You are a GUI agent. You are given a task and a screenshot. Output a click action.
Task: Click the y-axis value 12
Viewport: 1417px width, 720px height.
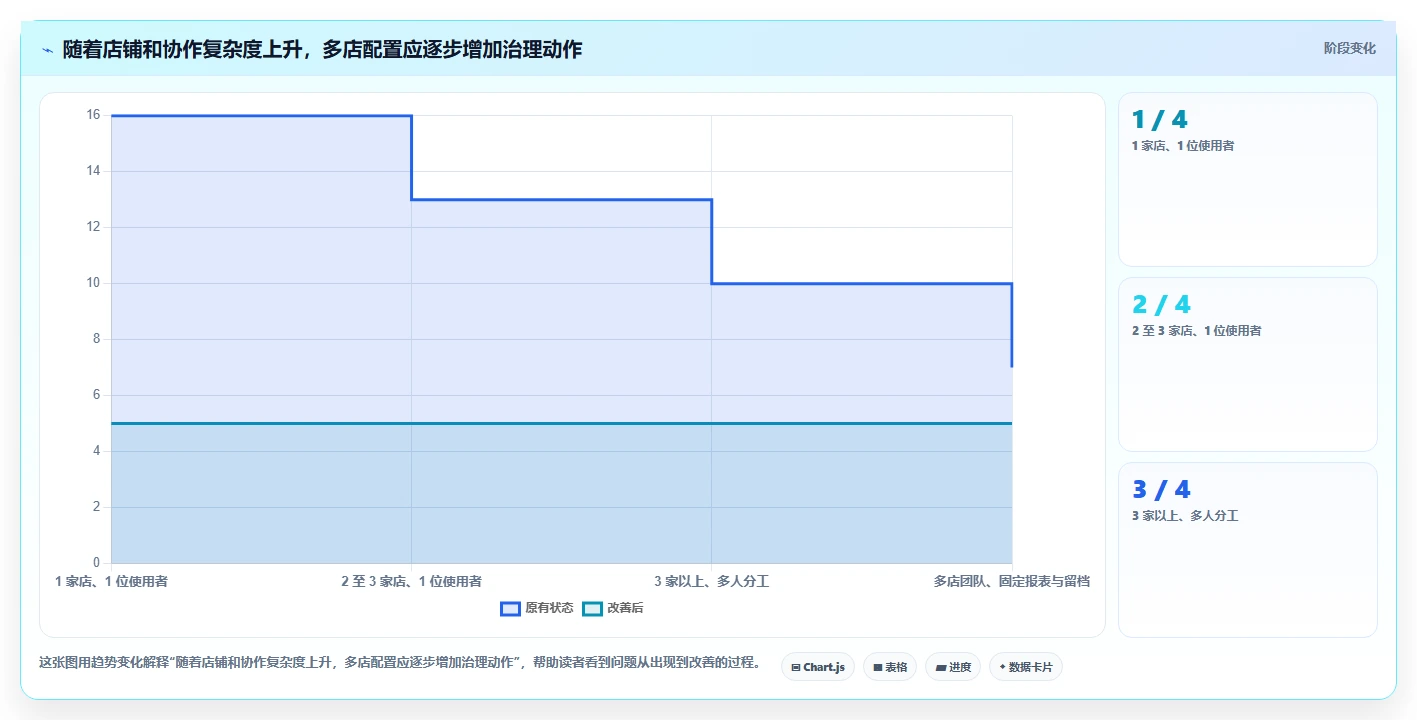tap(94, 227)
